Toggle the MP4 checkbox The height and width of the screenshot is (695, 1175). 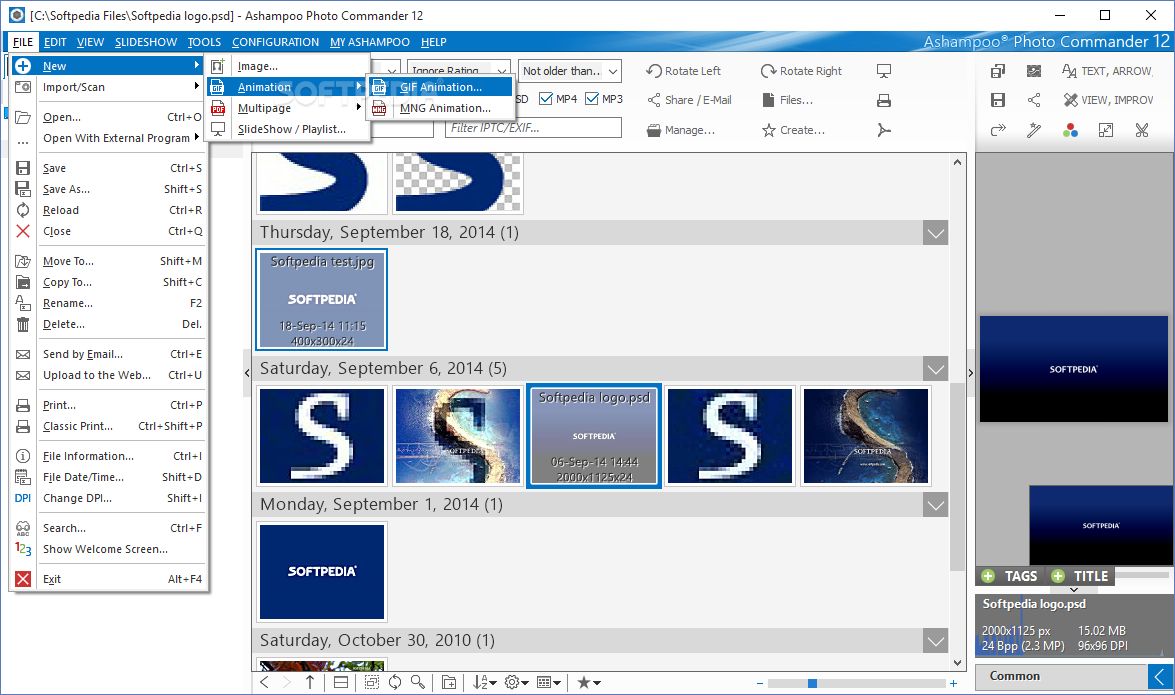pyautogui.click(x=546, y=99)
